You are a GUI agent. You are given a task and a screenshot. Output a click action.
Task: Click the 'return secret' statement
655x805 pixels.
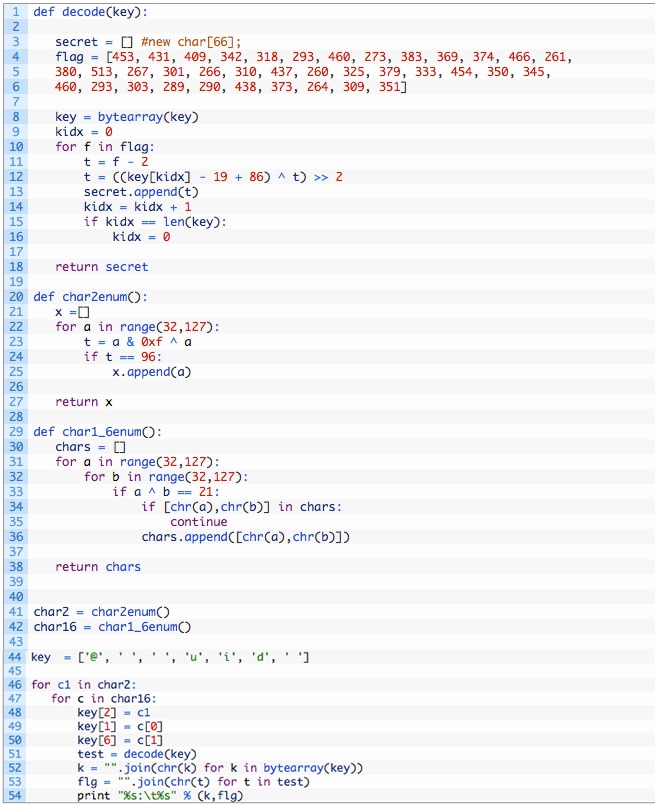102,267
